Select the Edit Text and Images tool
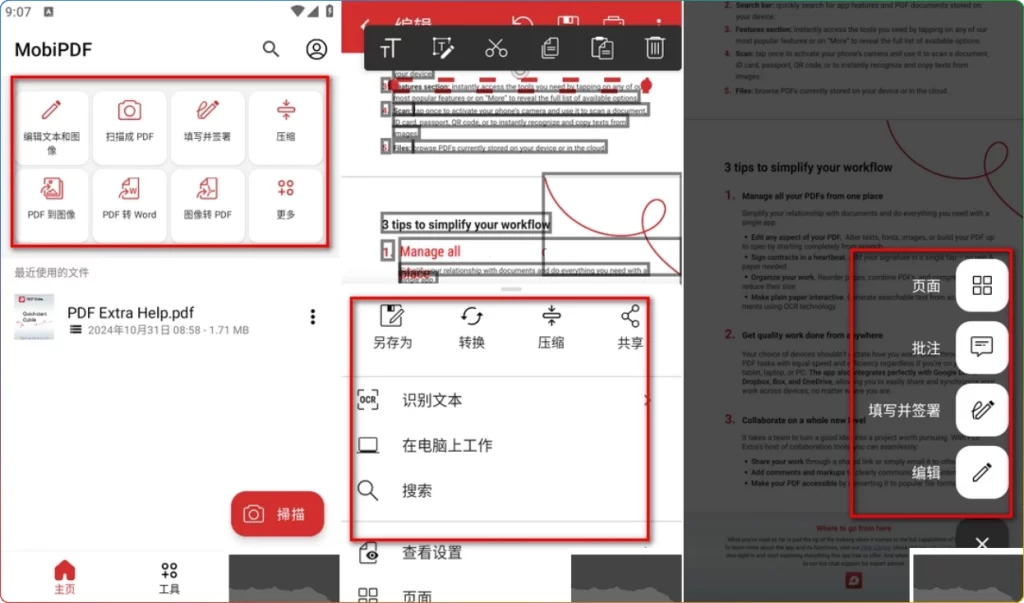The image size is (1024, 603). (51, 124)
